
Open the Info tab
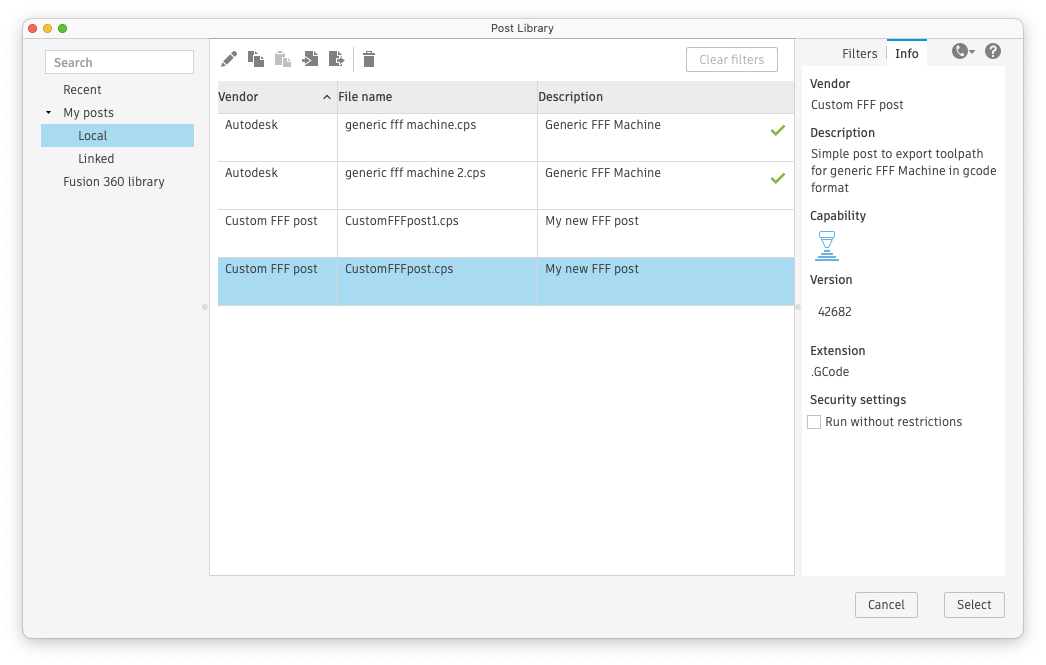906,53
